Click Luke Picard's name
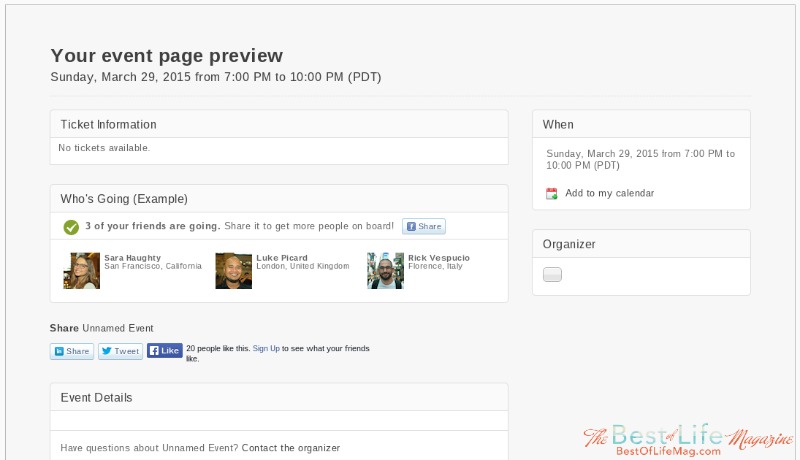Image resolution: width=800 pixels, height=460 pixels. [282, 258]
